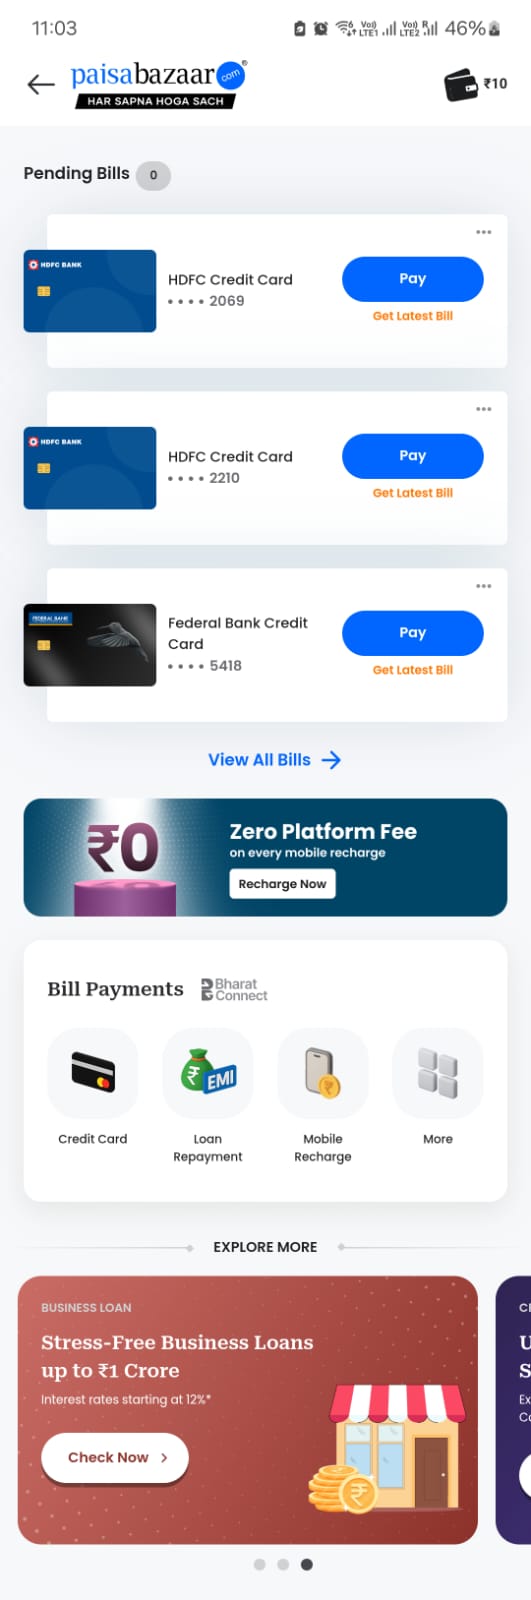
Task: Tap the More bill payments icon
Action: click(438, 1073)
